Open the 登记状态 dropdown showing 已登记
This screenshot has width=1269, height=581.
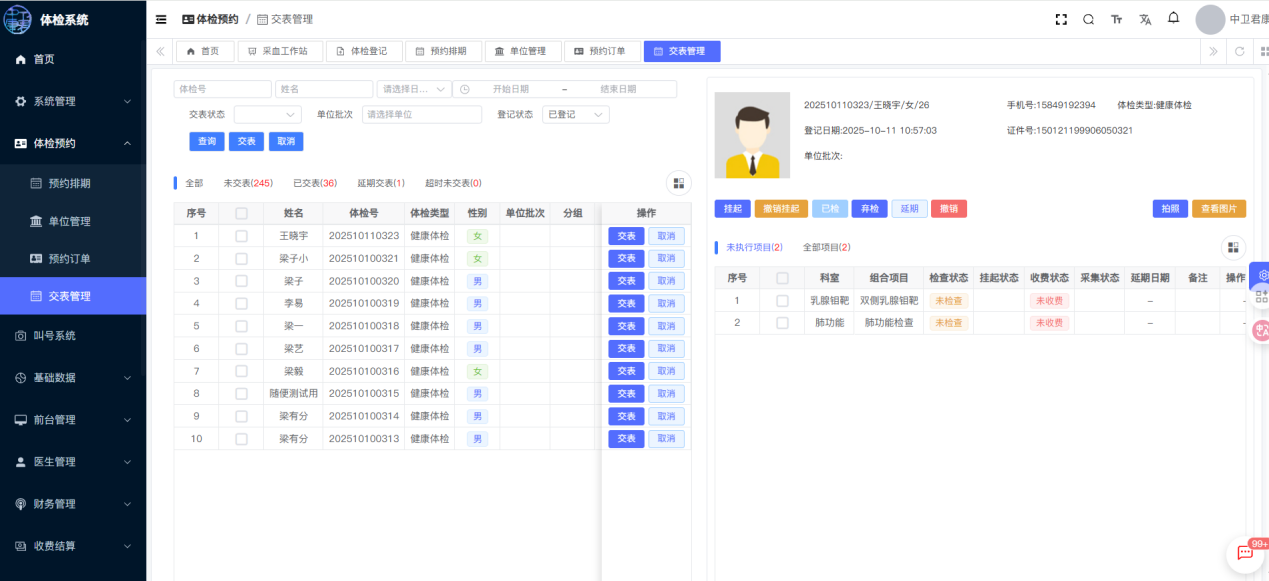pos(575,115)
